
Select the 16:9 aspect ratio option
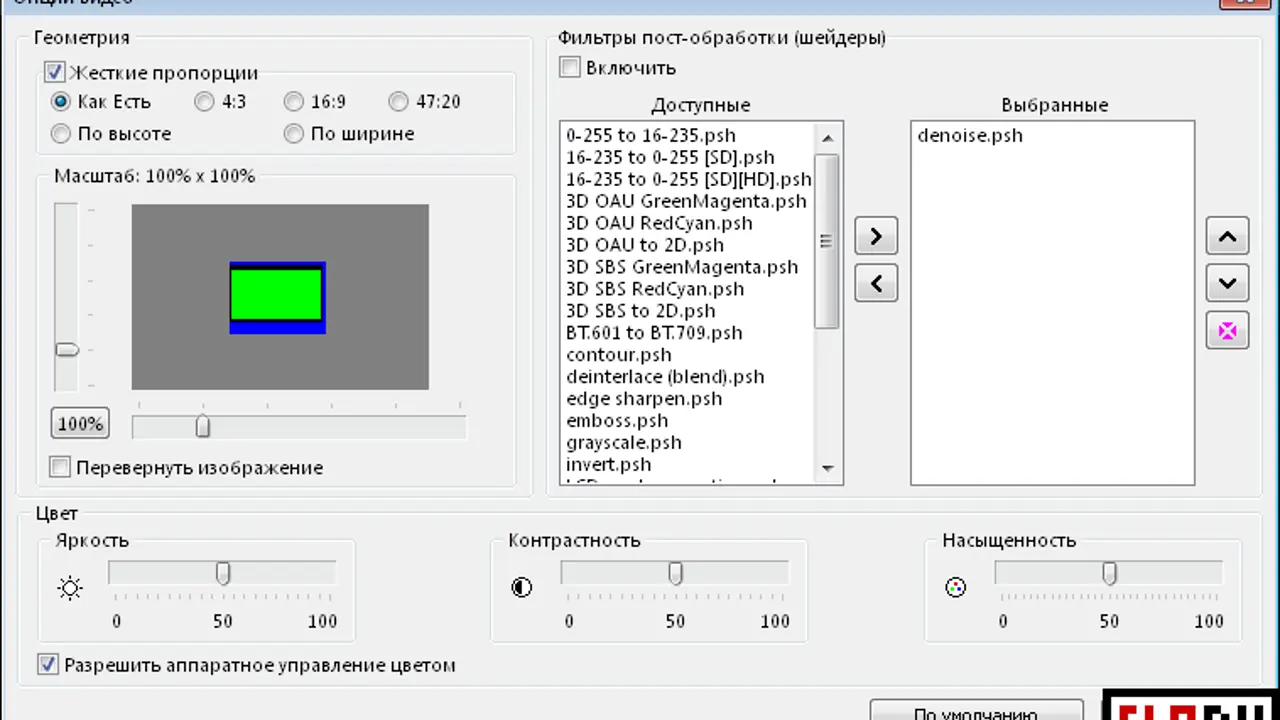[x=293, y=101]
